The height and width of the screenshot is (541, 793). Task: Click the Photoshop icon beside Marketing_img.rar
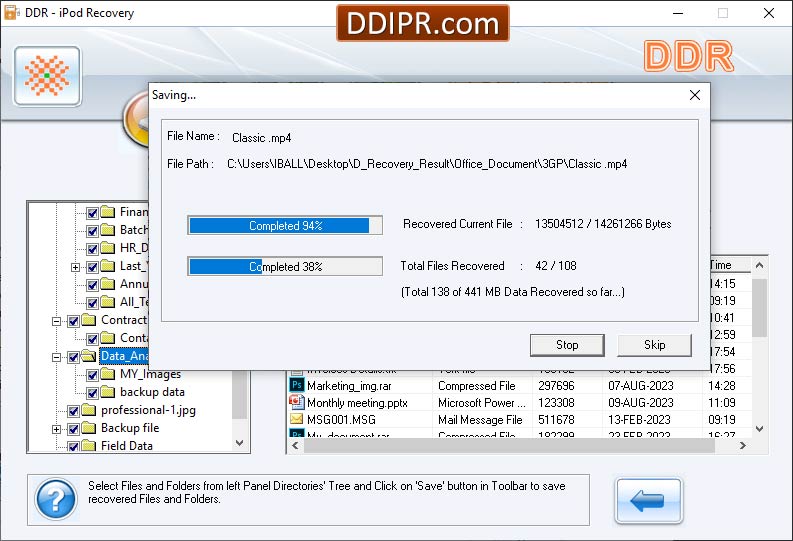click(296, 385)
